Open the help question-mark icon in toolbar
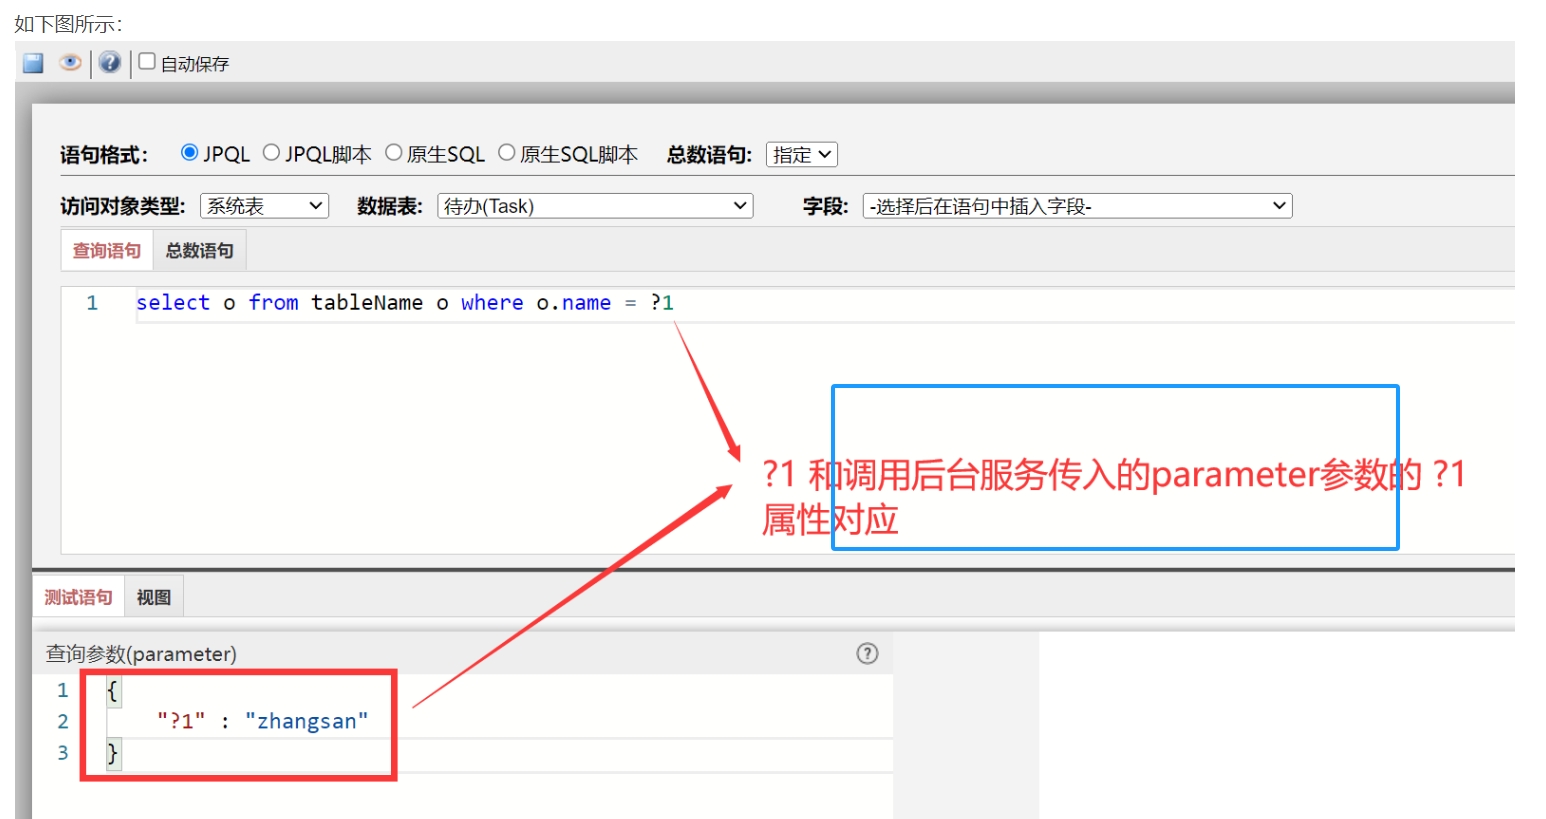 click(108, 62)
